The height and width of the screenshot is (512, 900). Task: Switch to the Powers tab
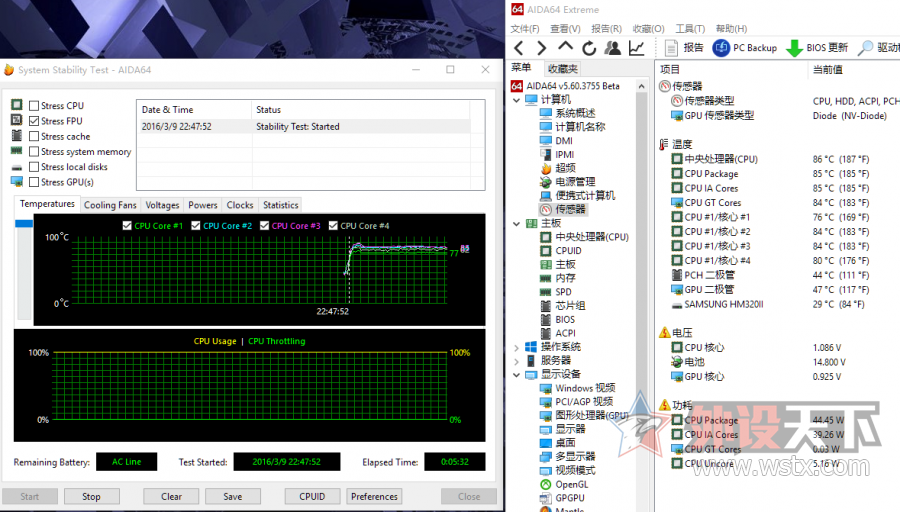tap(203, 205)
